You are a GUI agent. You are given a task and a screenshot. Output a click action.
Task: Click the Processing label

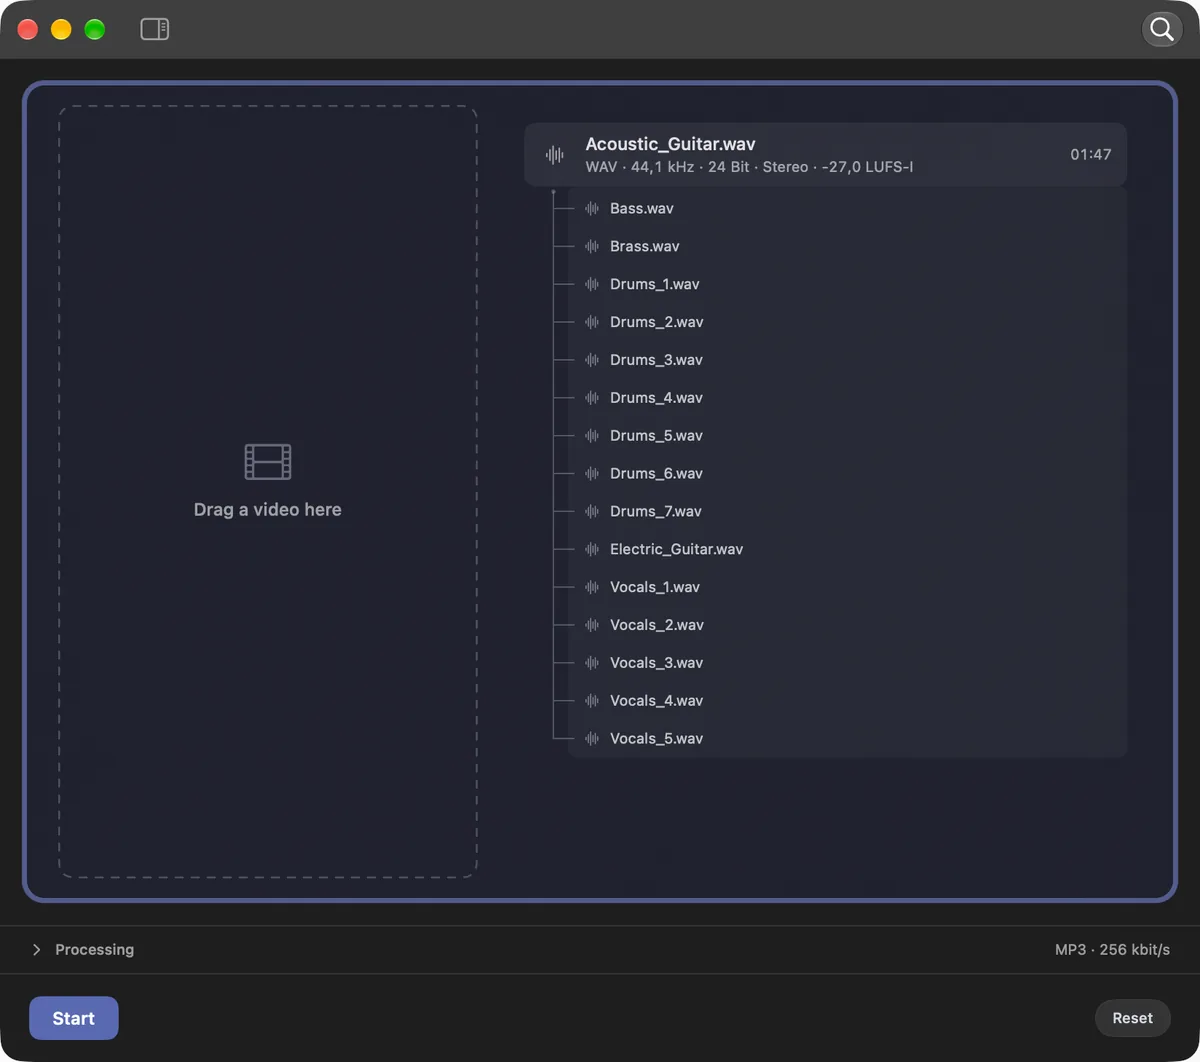tap(94, 950)
